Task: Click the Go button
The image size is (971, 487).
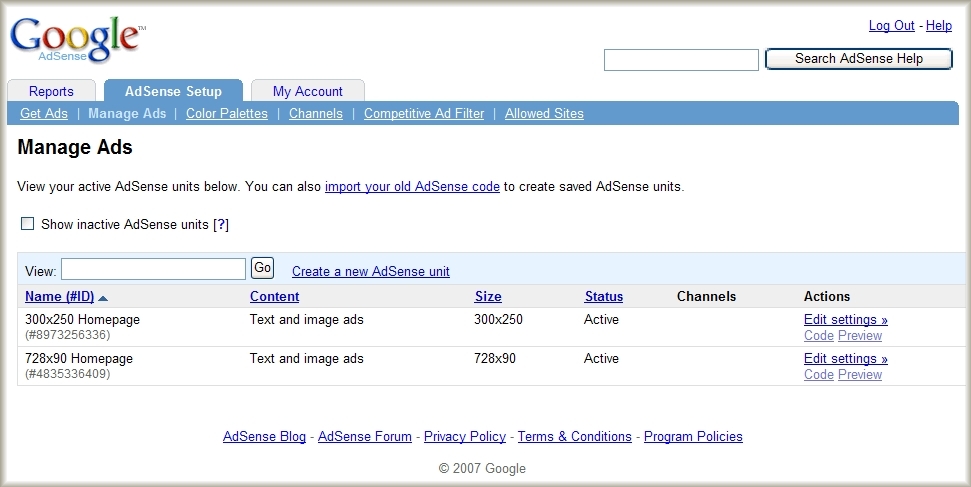Action: coord(263,268)
